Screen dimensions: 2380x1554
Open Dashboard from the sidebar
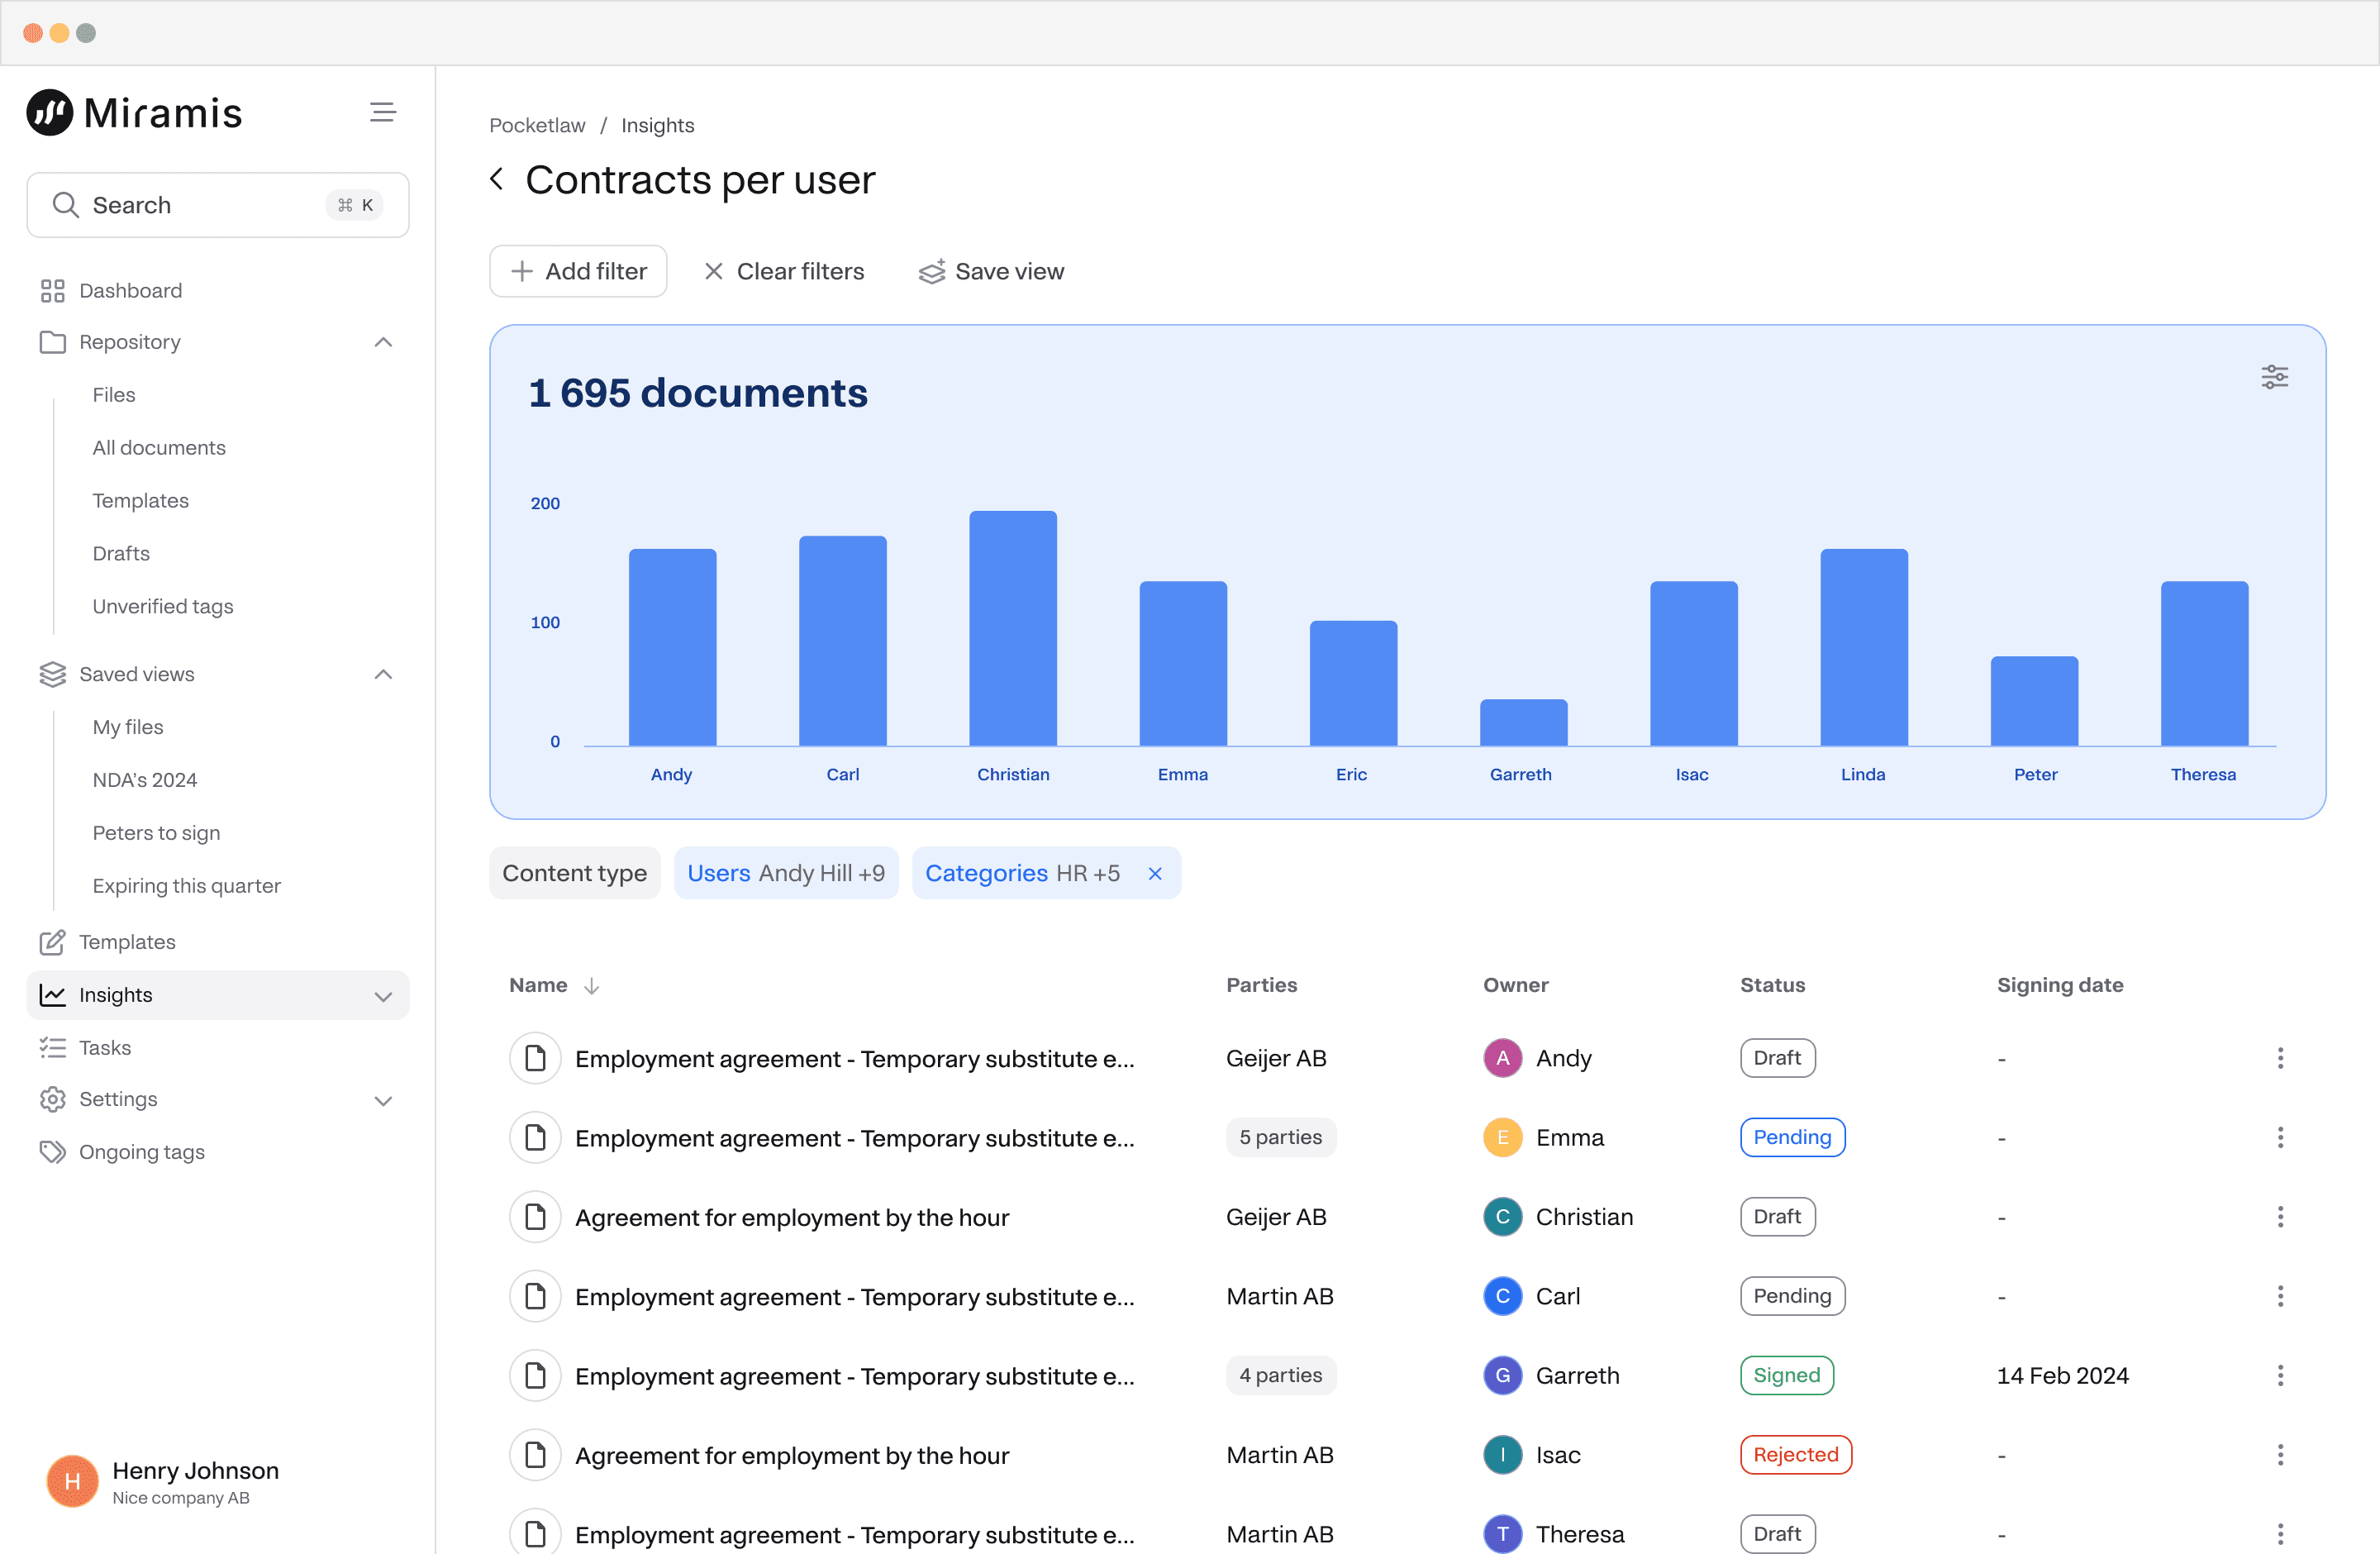[x=130, y=290]
